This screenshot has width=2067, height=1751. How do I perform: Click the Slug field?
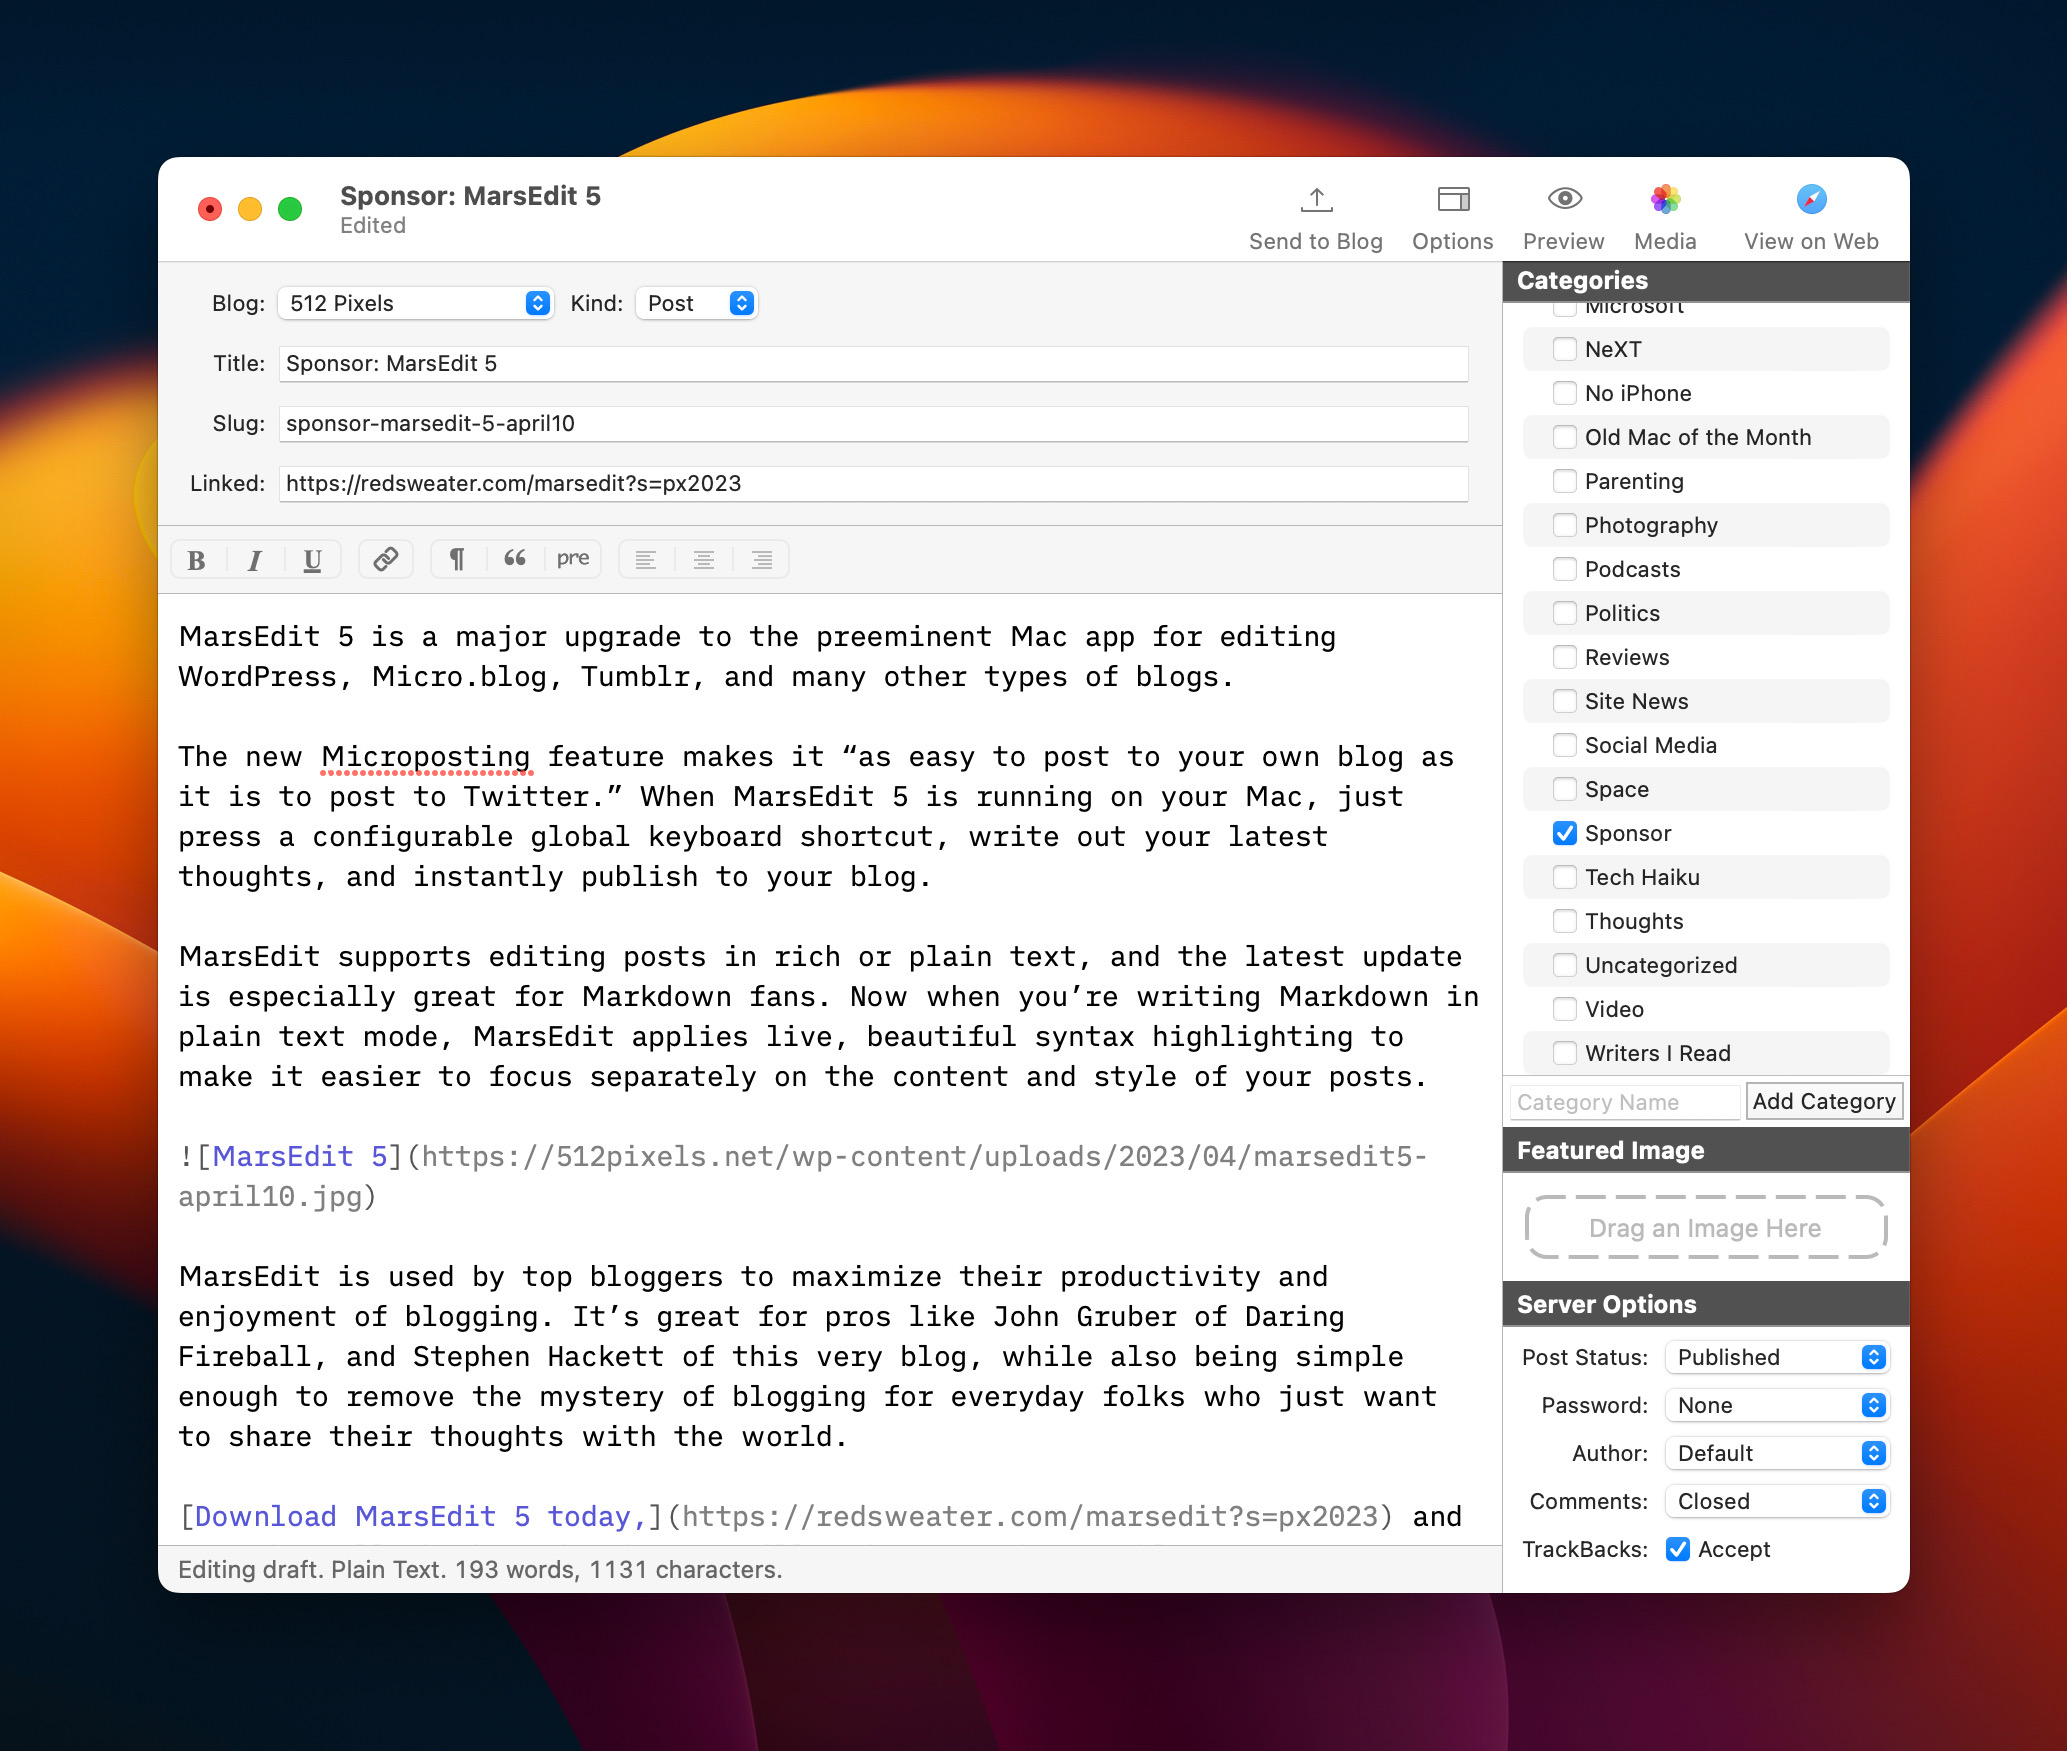873,423
